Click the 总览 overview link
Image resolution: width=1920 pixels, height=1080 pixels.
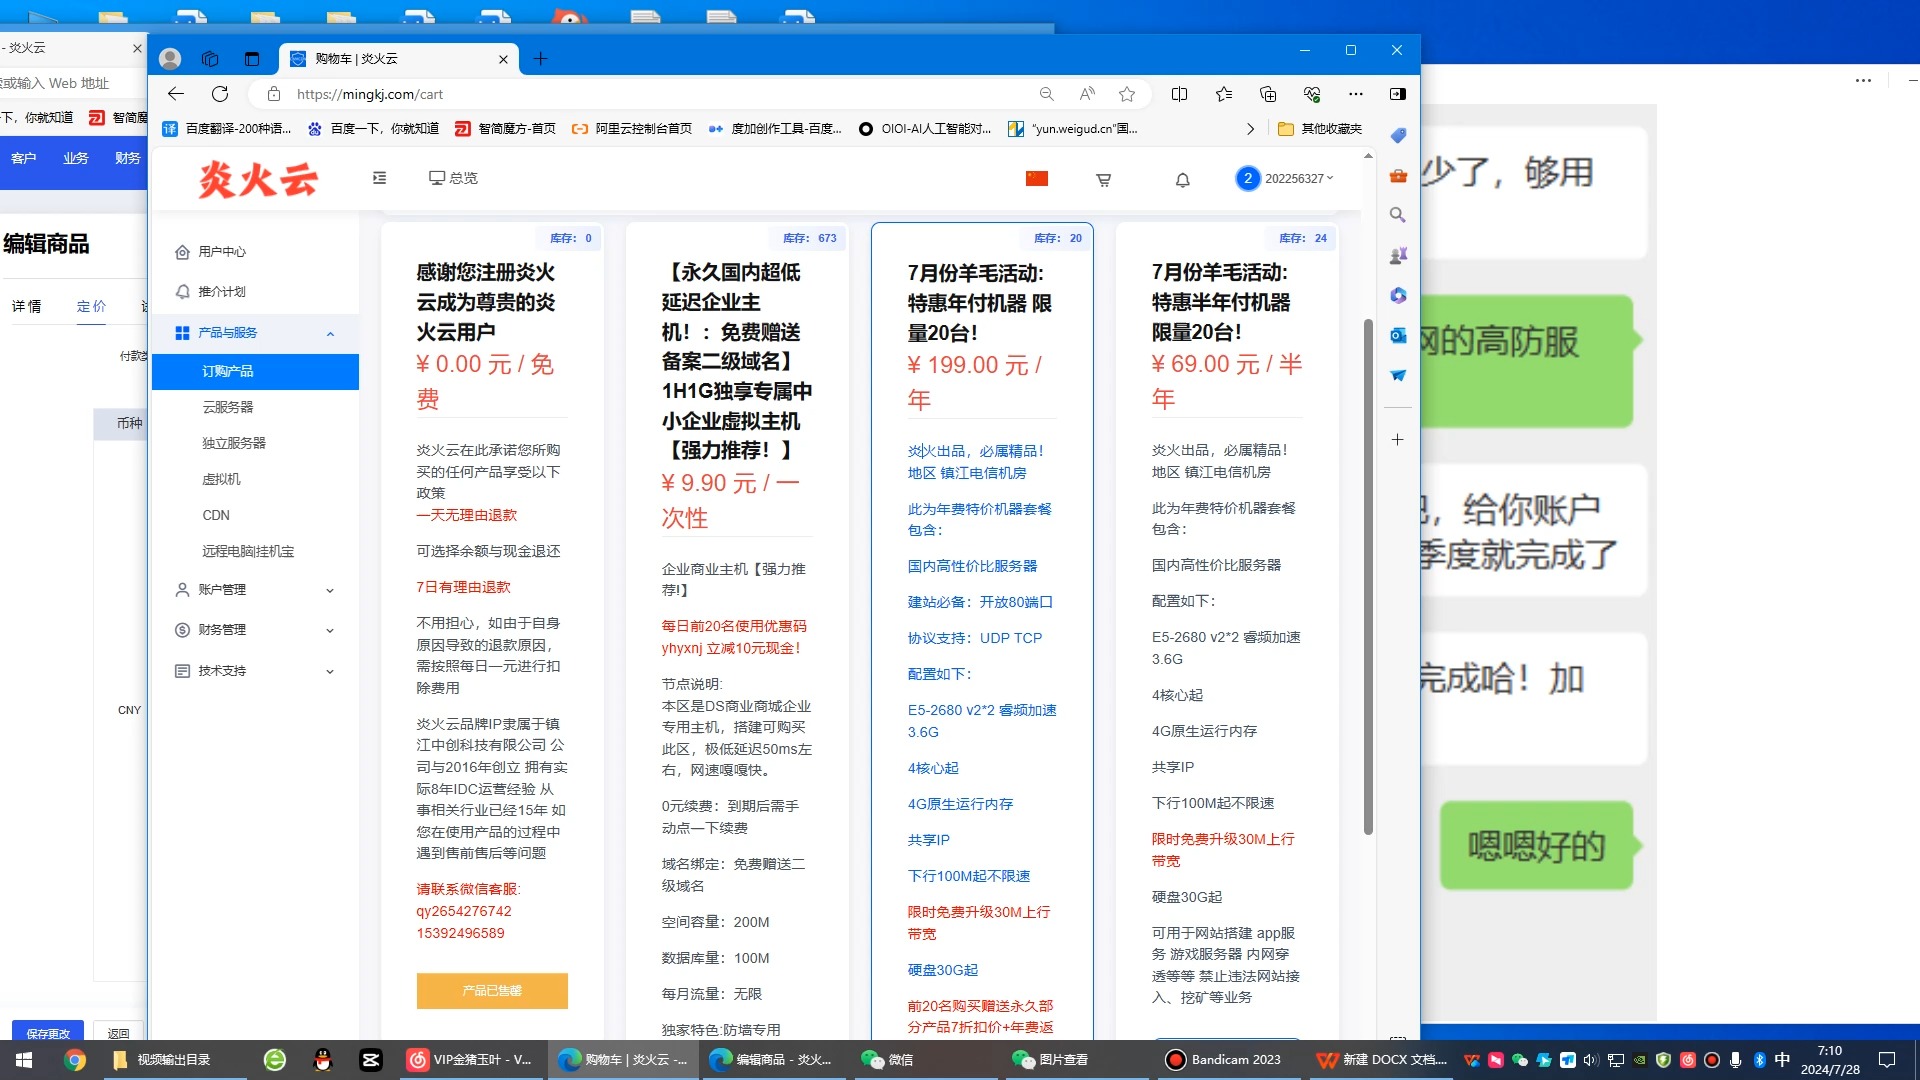click(453, 178)
